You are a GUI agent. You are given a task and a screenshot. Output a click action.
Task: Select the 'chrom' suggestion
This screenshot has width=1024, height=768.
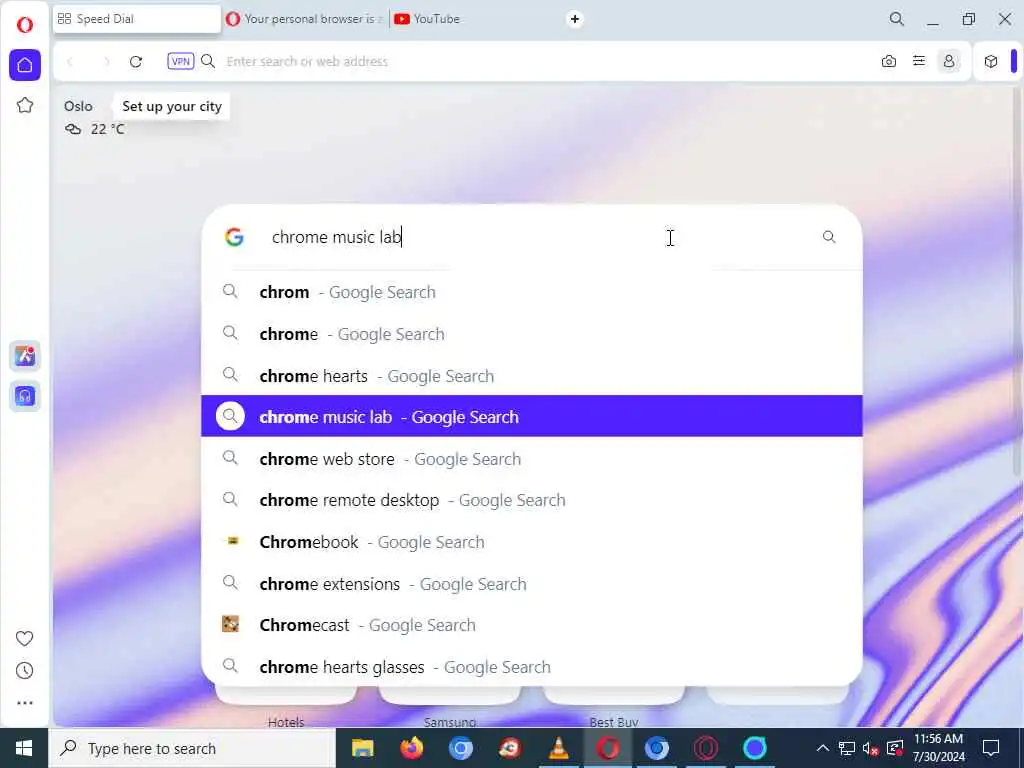coord(532,292)
